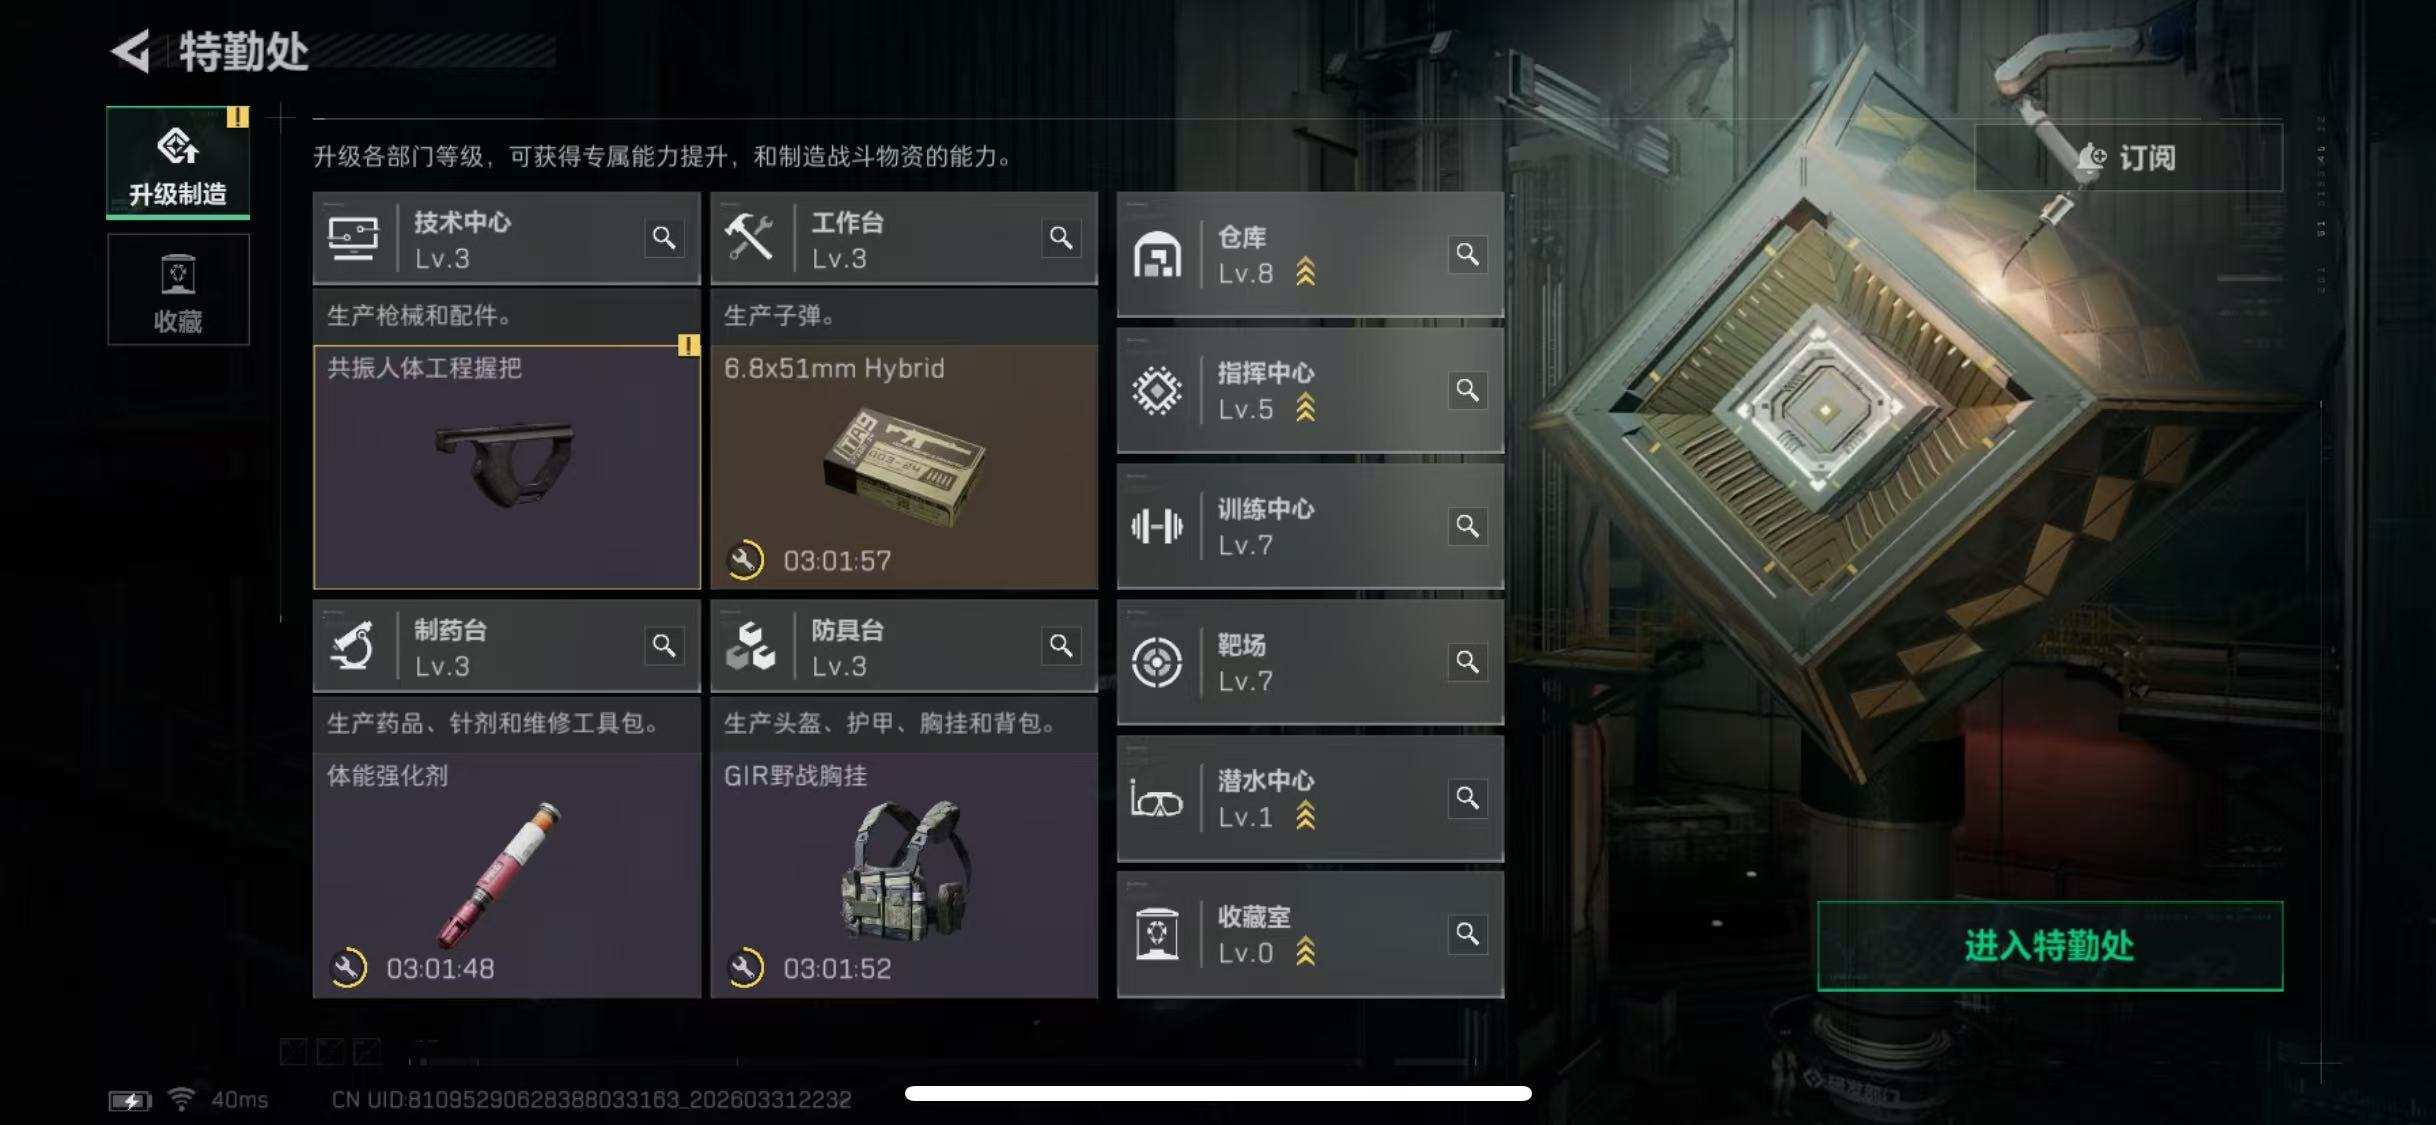Open the 6.8x51mm Hybrid ammo production card
2436x1125 pixels.
pos(904,467)
